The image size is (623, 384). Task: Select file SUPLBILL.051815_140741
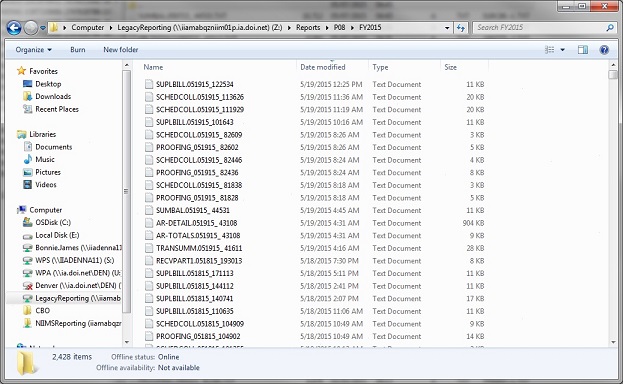(x=195, y=299)
